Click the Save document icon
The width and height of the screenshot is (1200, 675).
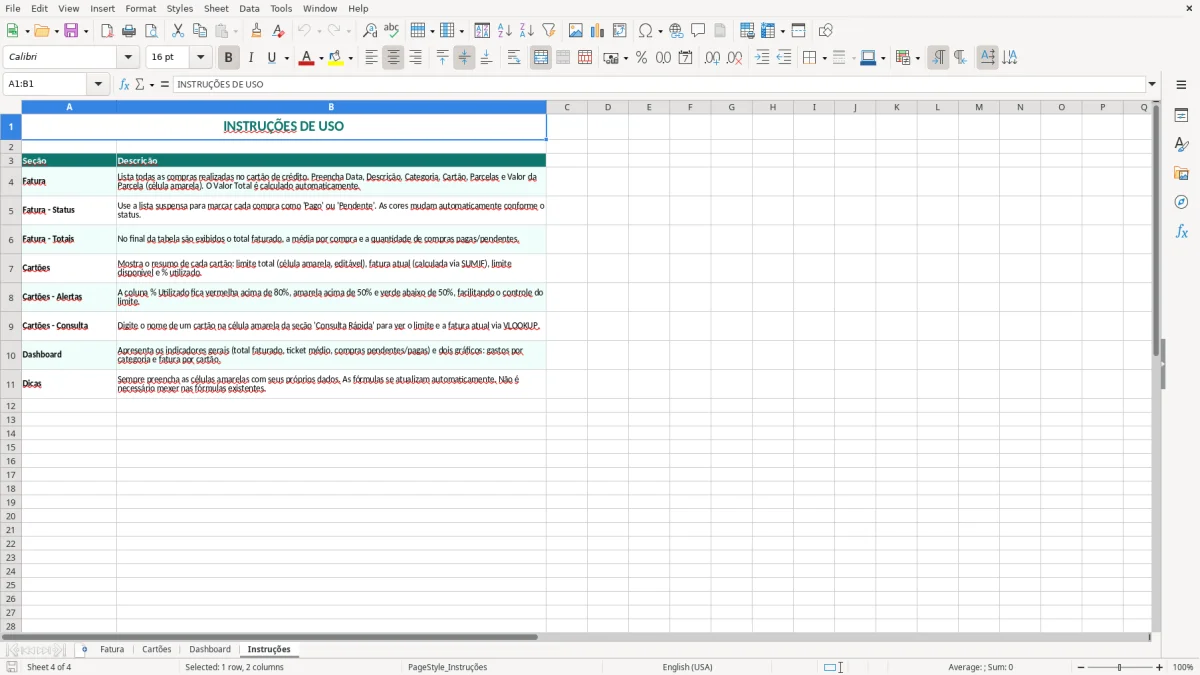(x=71, y=31)
